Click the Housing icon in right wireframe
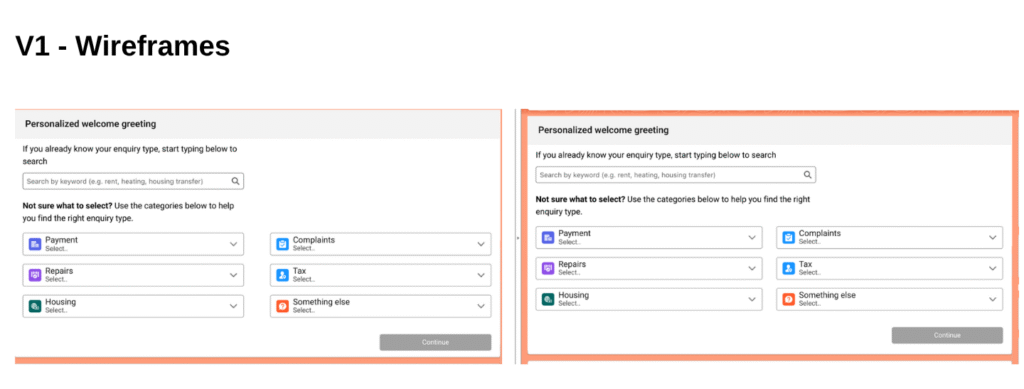Image resolution: width=1024 pixels, height=389 pixels. (x=548, y=299)
